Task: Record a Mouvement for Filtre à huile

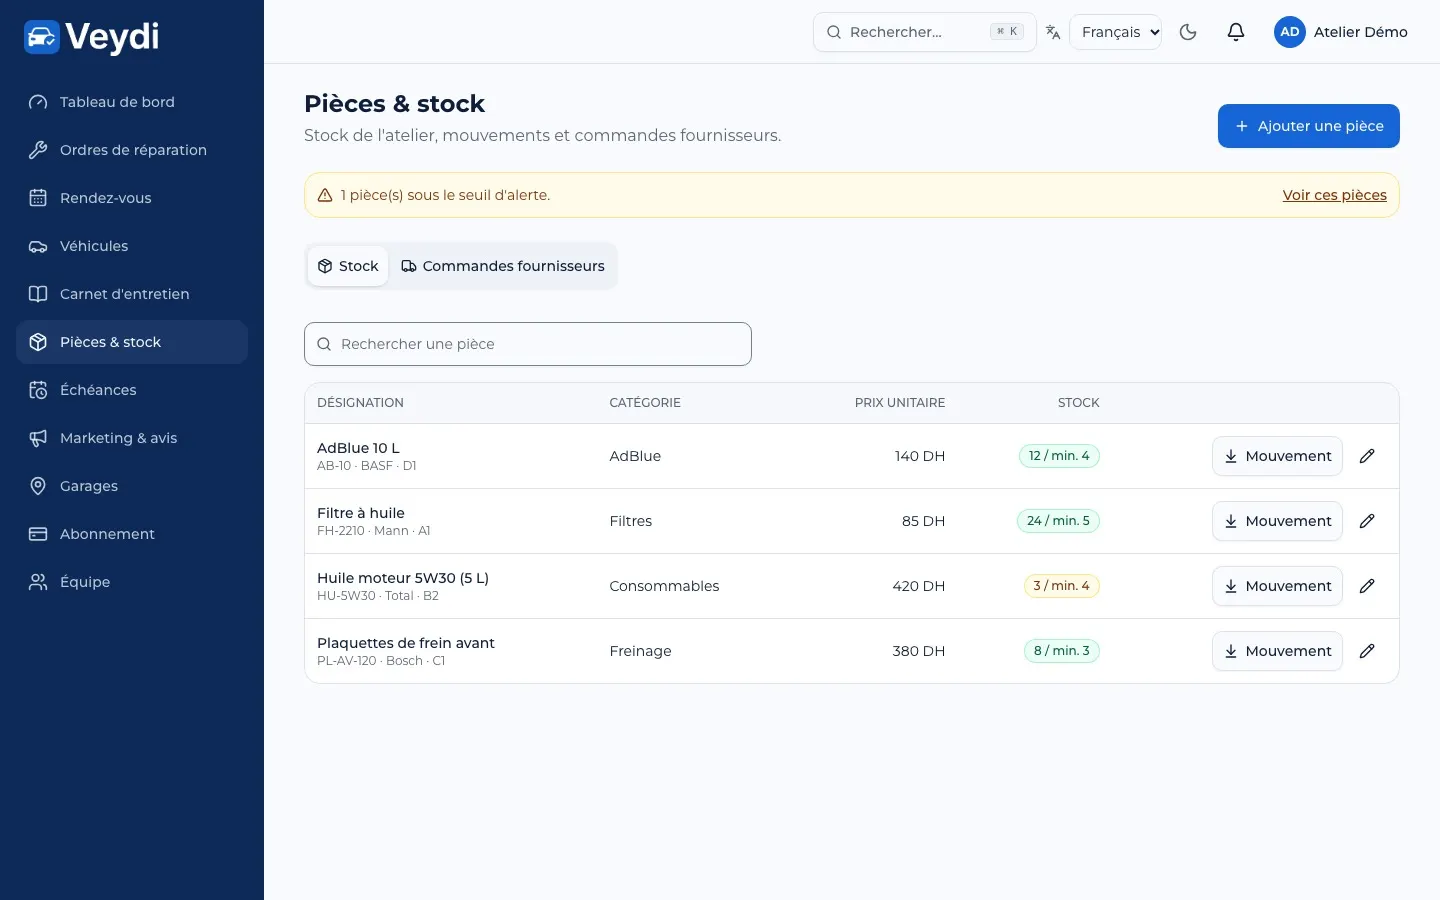Action: point(1277,521)
